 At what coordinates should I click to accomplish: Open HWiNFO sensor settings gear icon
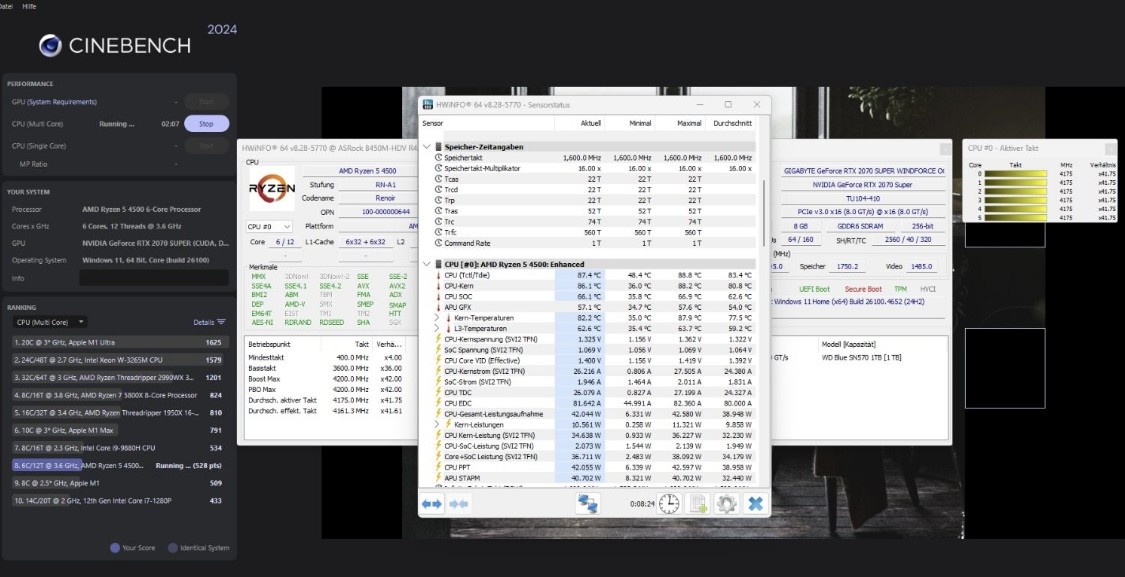[726, 504]
